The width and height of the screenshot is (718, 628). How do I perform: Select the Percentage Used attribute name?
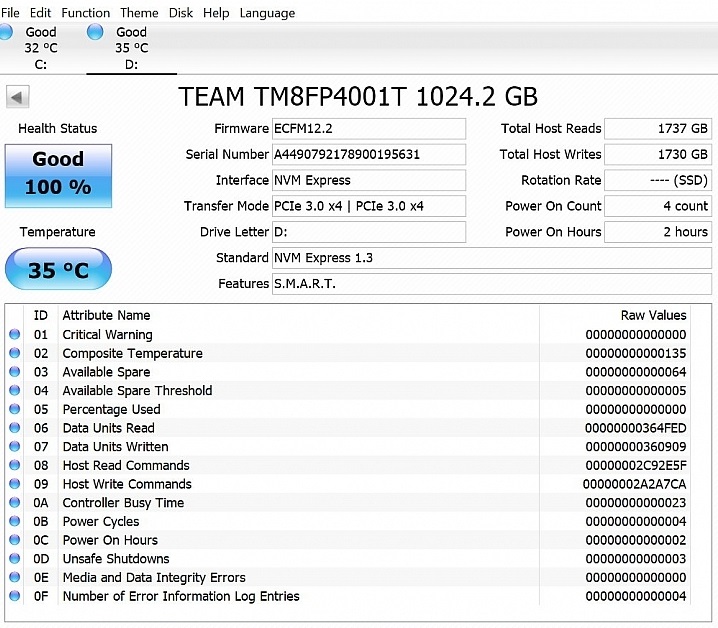pyautogui.click(x=111, y=410)
